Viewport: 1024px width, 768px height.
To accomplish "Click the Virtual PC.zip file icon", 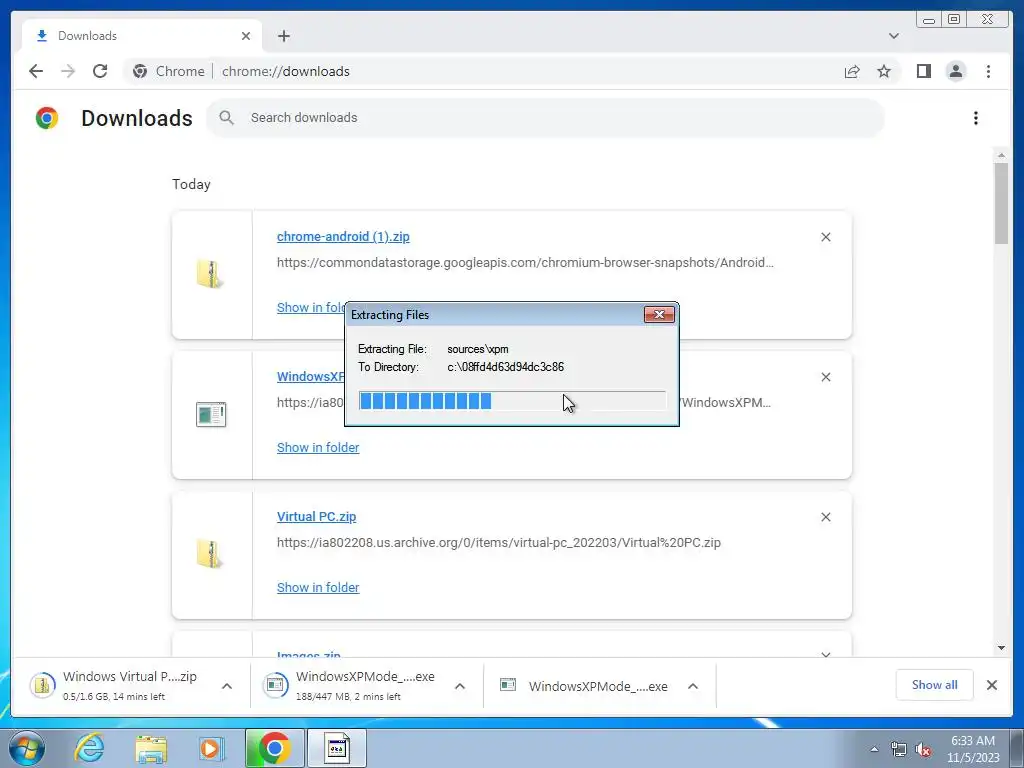I will 210,554.
